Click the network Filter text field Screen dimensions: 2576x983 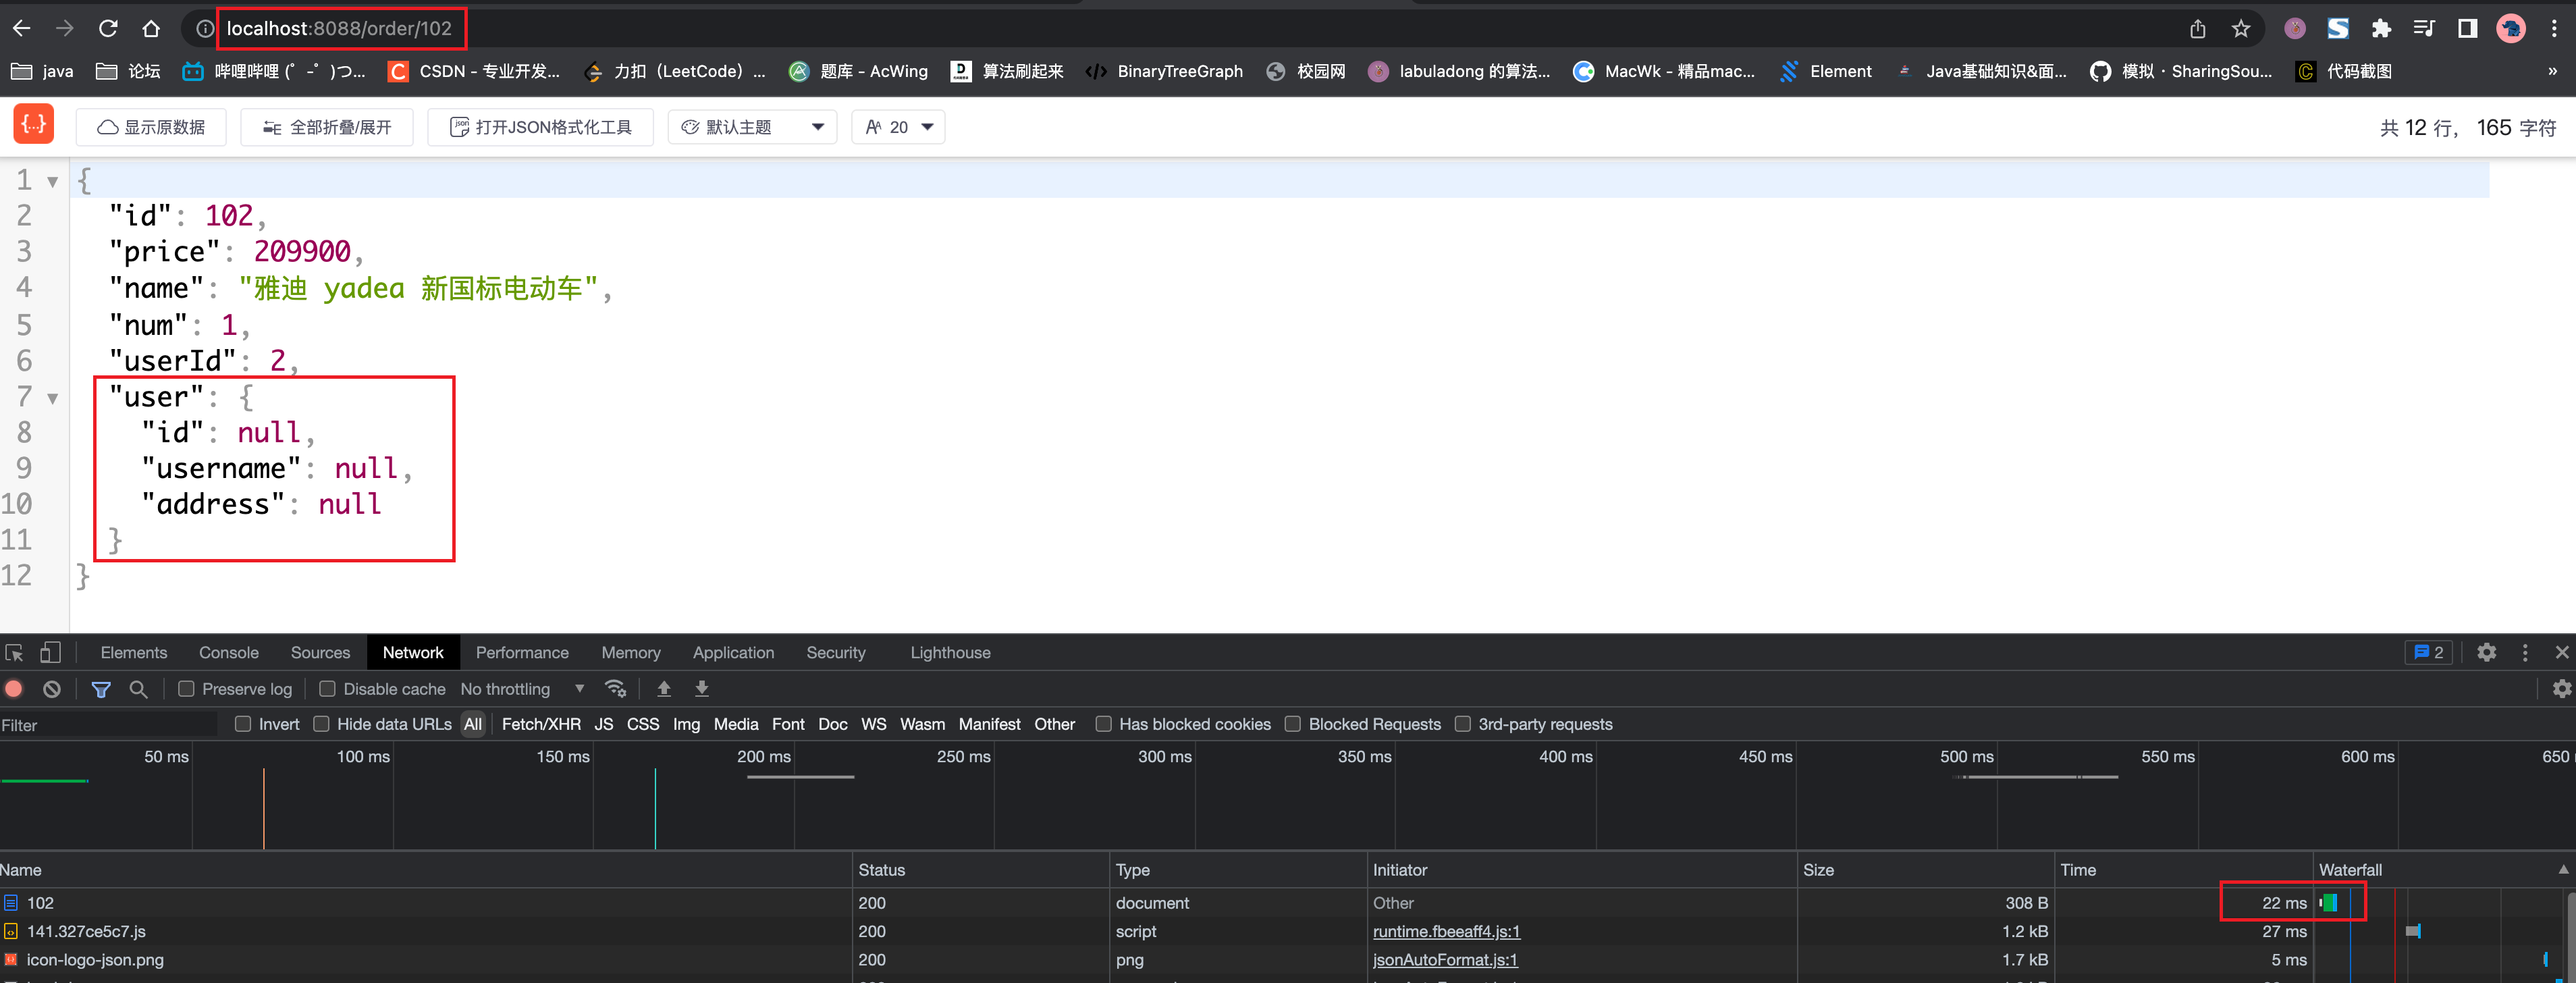pos(108,725)
